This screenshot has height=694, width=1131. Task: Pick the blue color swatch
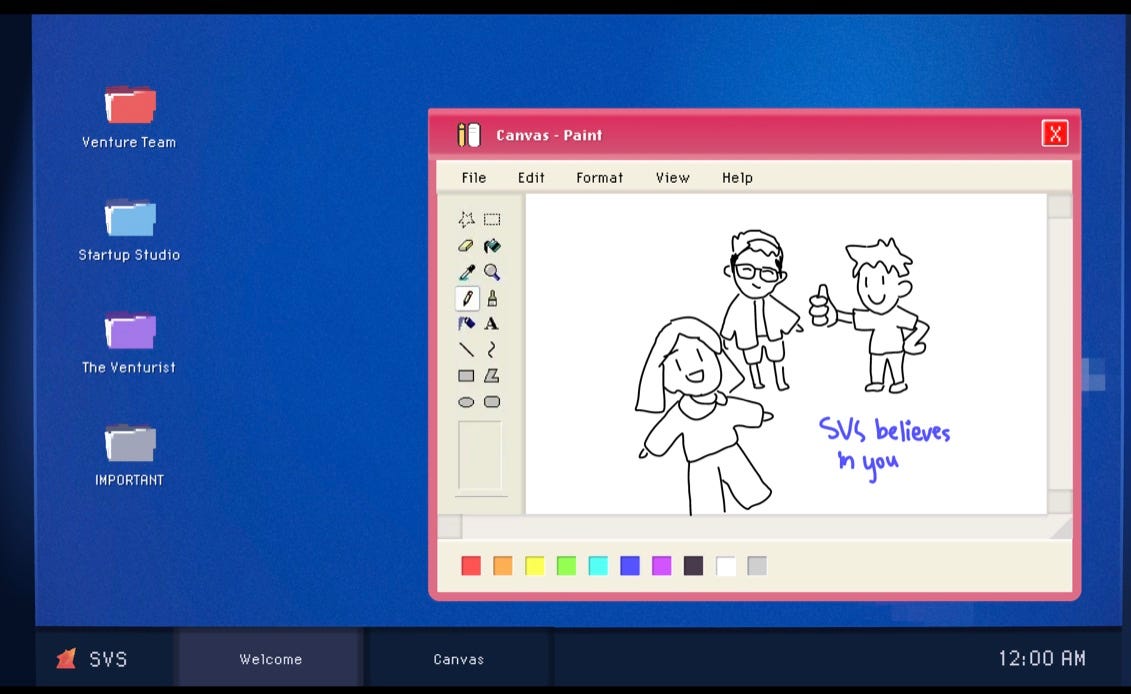pos(630,566)
